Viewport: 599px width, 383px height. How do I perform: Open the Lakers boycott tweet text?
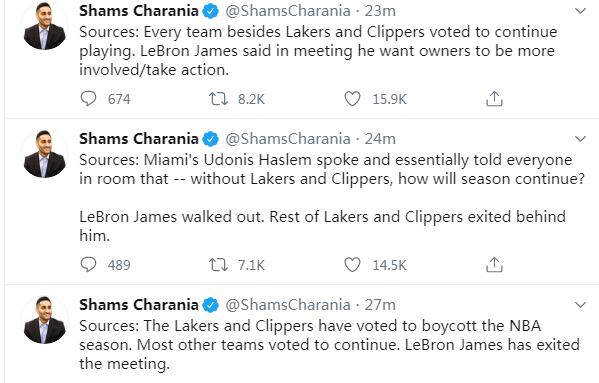(329, 344)
